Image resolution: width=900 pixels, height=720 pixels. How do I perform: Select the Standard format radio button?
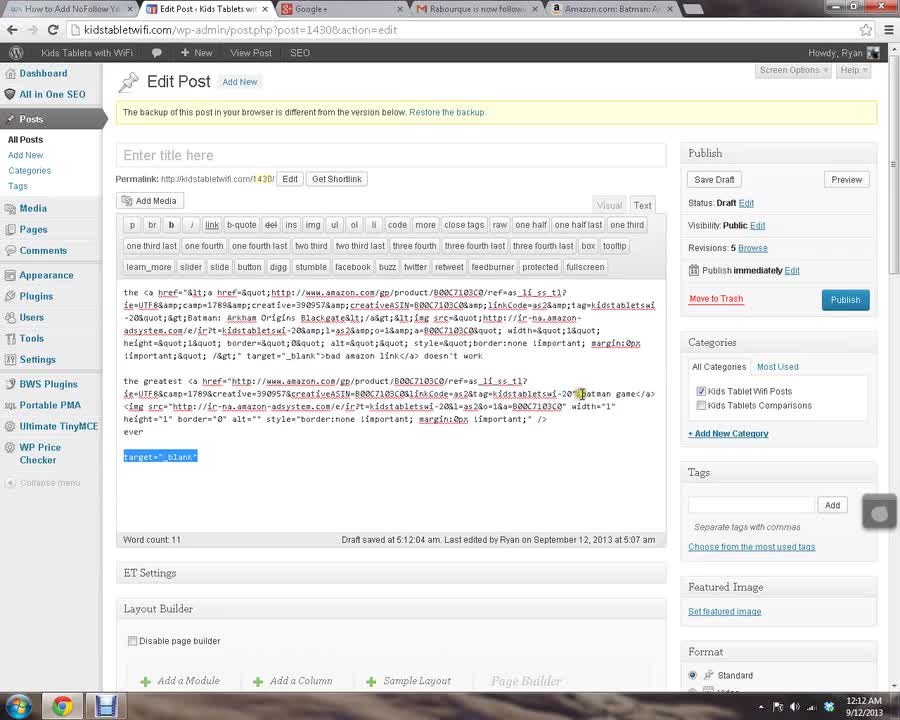[692, 675]
